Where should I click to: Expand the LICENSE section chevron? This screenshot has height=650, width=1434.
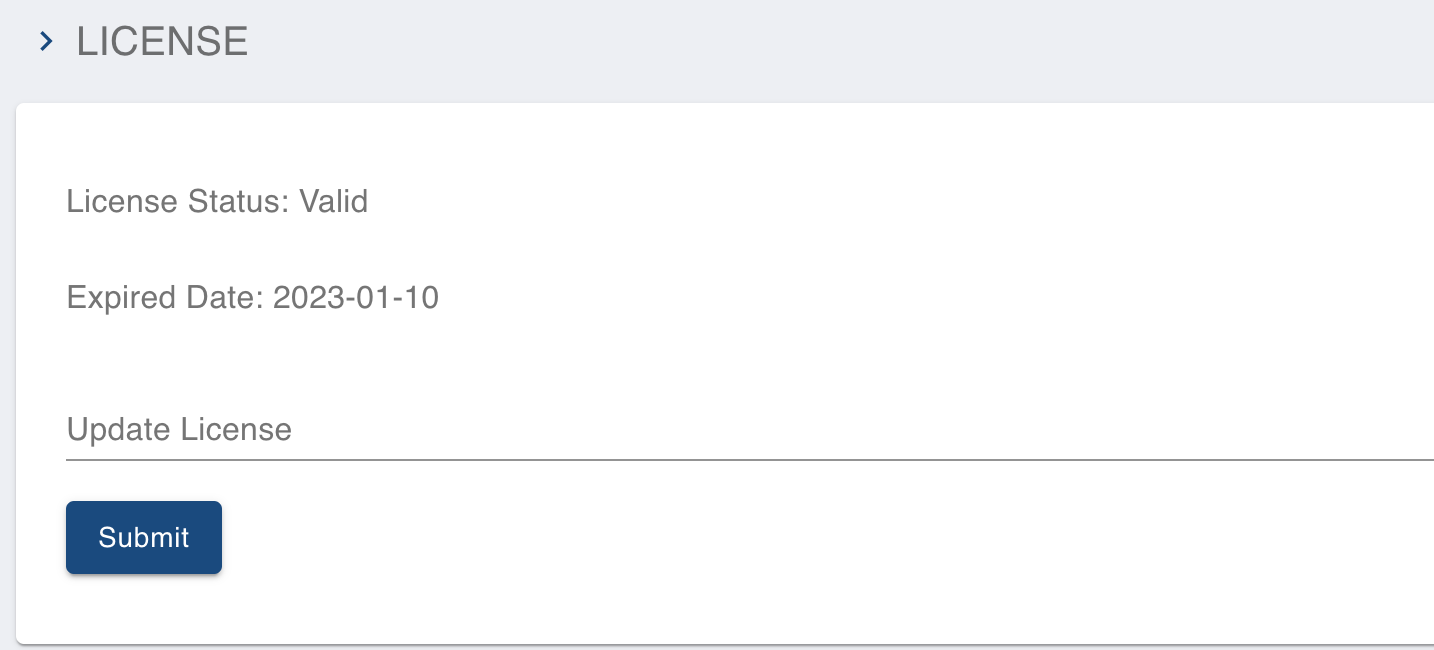tap(45, 42)
